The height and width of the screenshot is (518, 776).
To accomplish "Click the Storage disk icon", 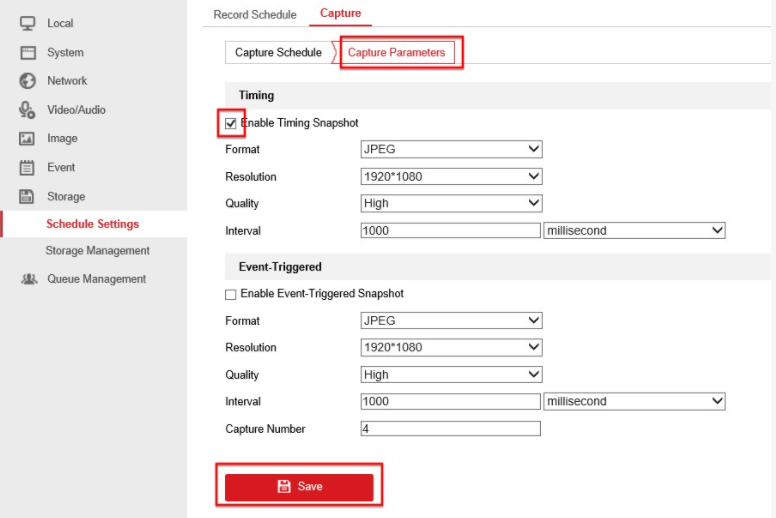I will [28, 197].
